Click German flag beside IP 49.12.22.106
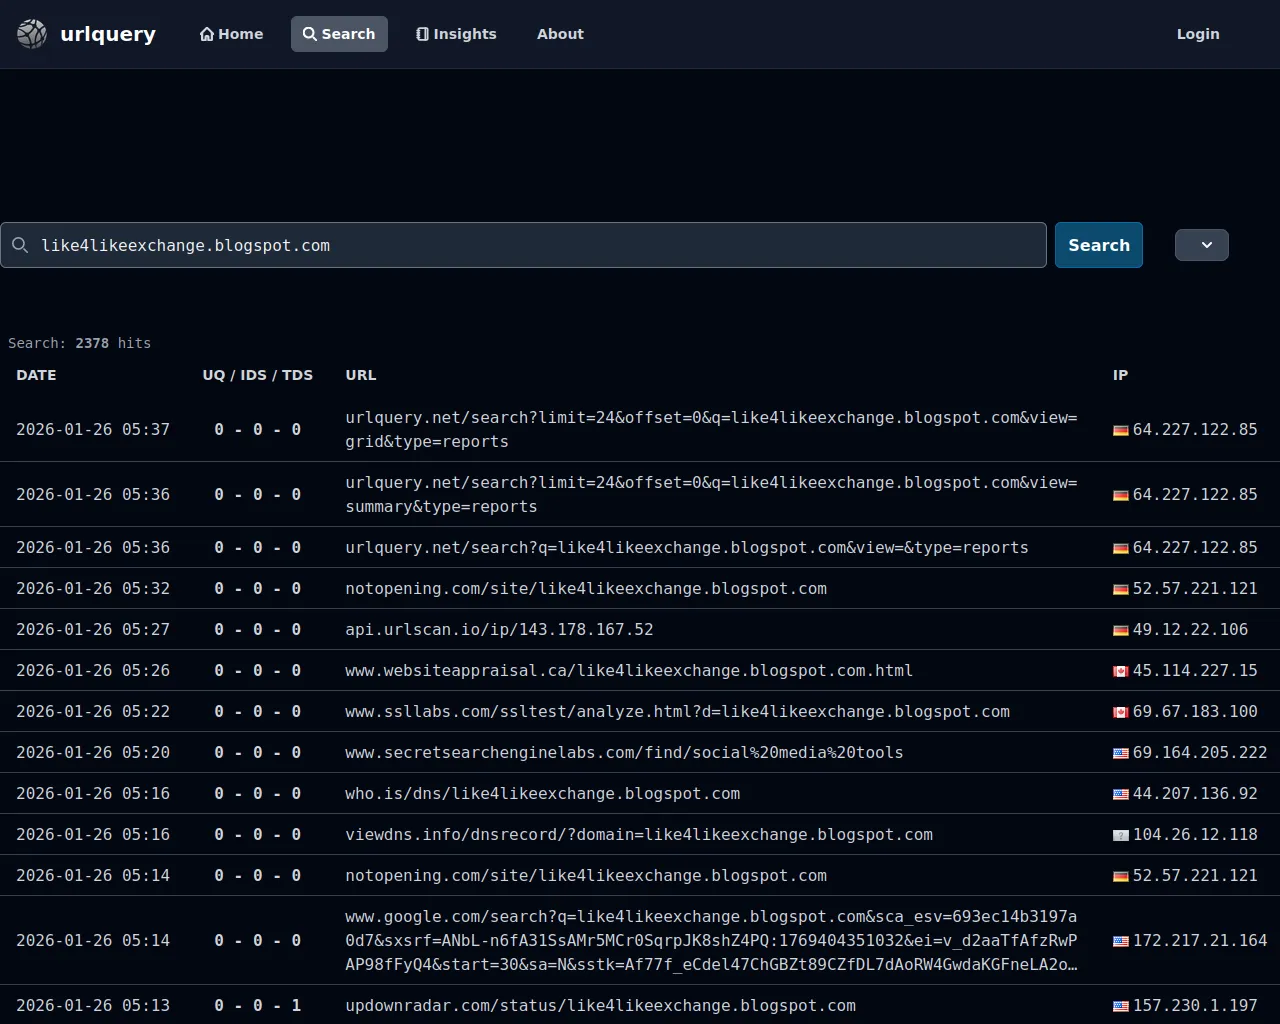The image size is (1280, 1024). (1120, 630)
